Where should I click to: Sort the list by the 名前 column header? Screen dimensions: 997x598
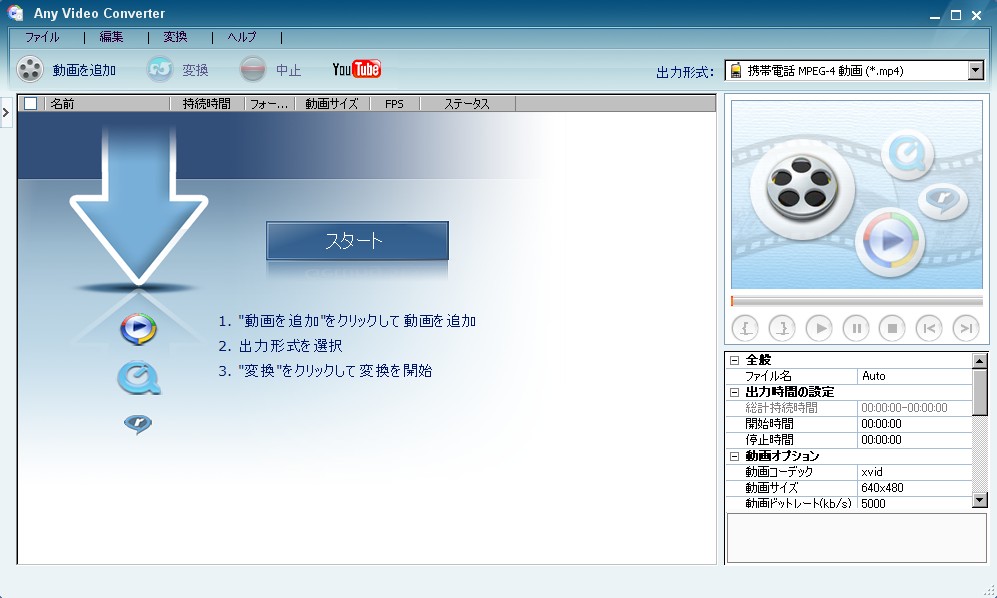pos(107,103)
